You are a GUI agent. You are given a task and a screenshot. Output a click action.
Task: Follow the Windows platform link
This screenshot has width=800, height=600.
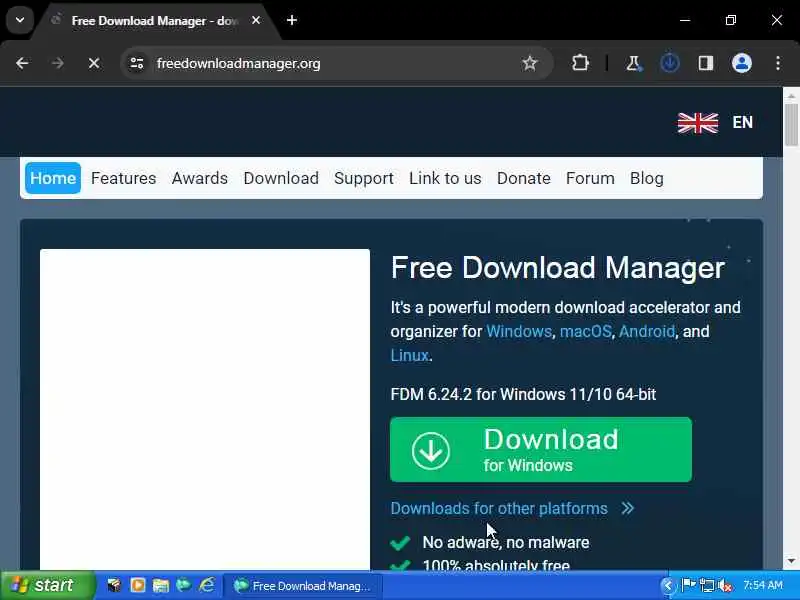pos(519,331)
